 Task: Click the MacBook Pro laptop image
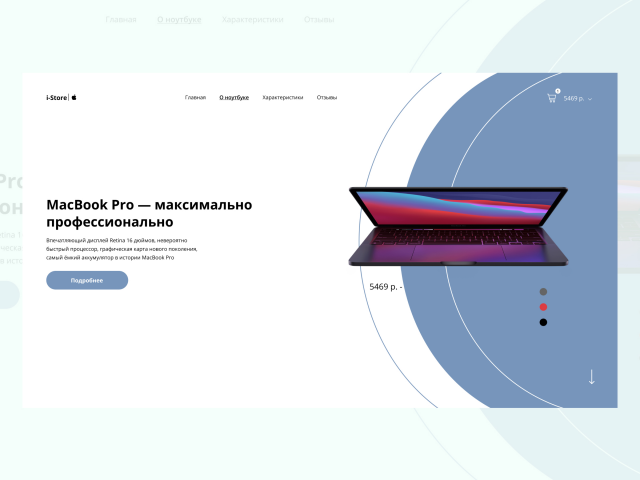pos(458,227)
